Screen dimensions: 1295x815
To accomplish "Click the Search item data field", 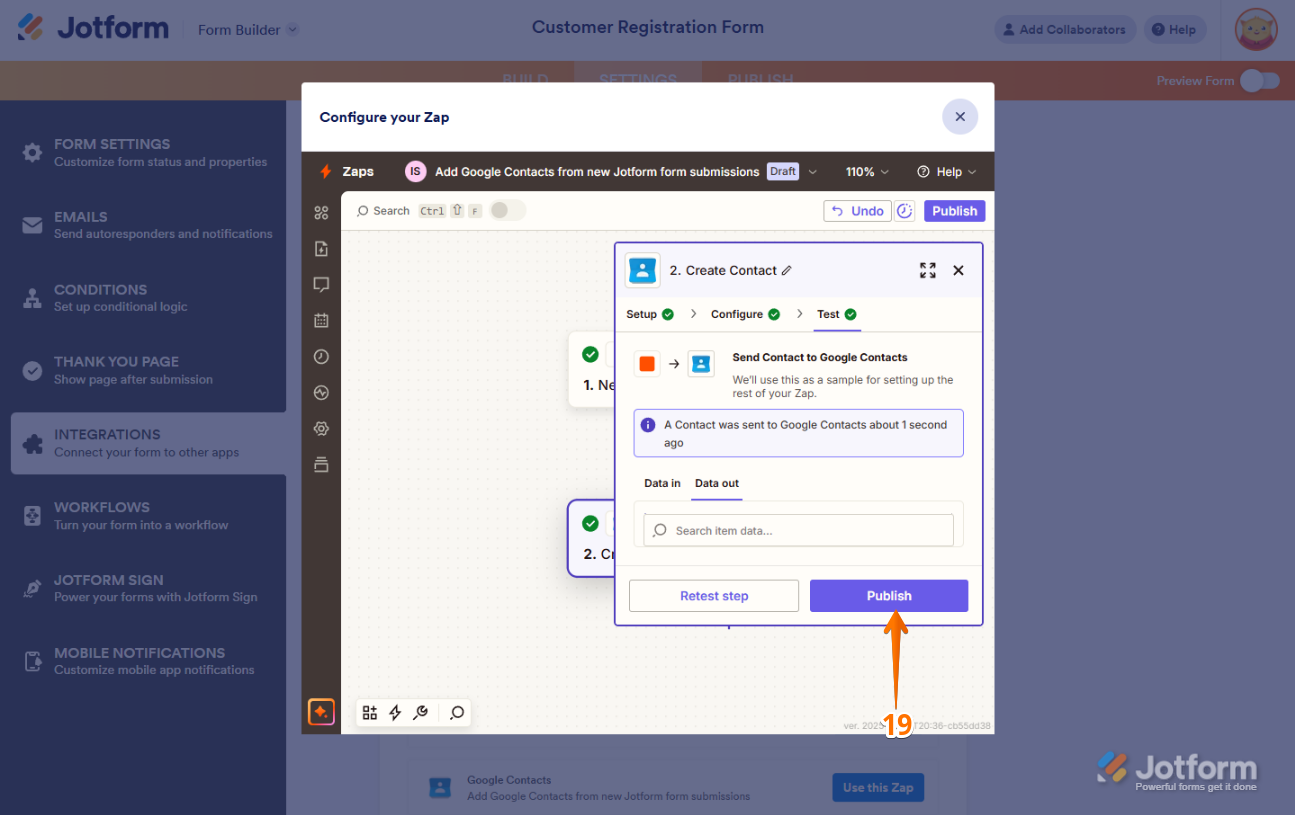I will pyautogui.click(x=799, y=530).
